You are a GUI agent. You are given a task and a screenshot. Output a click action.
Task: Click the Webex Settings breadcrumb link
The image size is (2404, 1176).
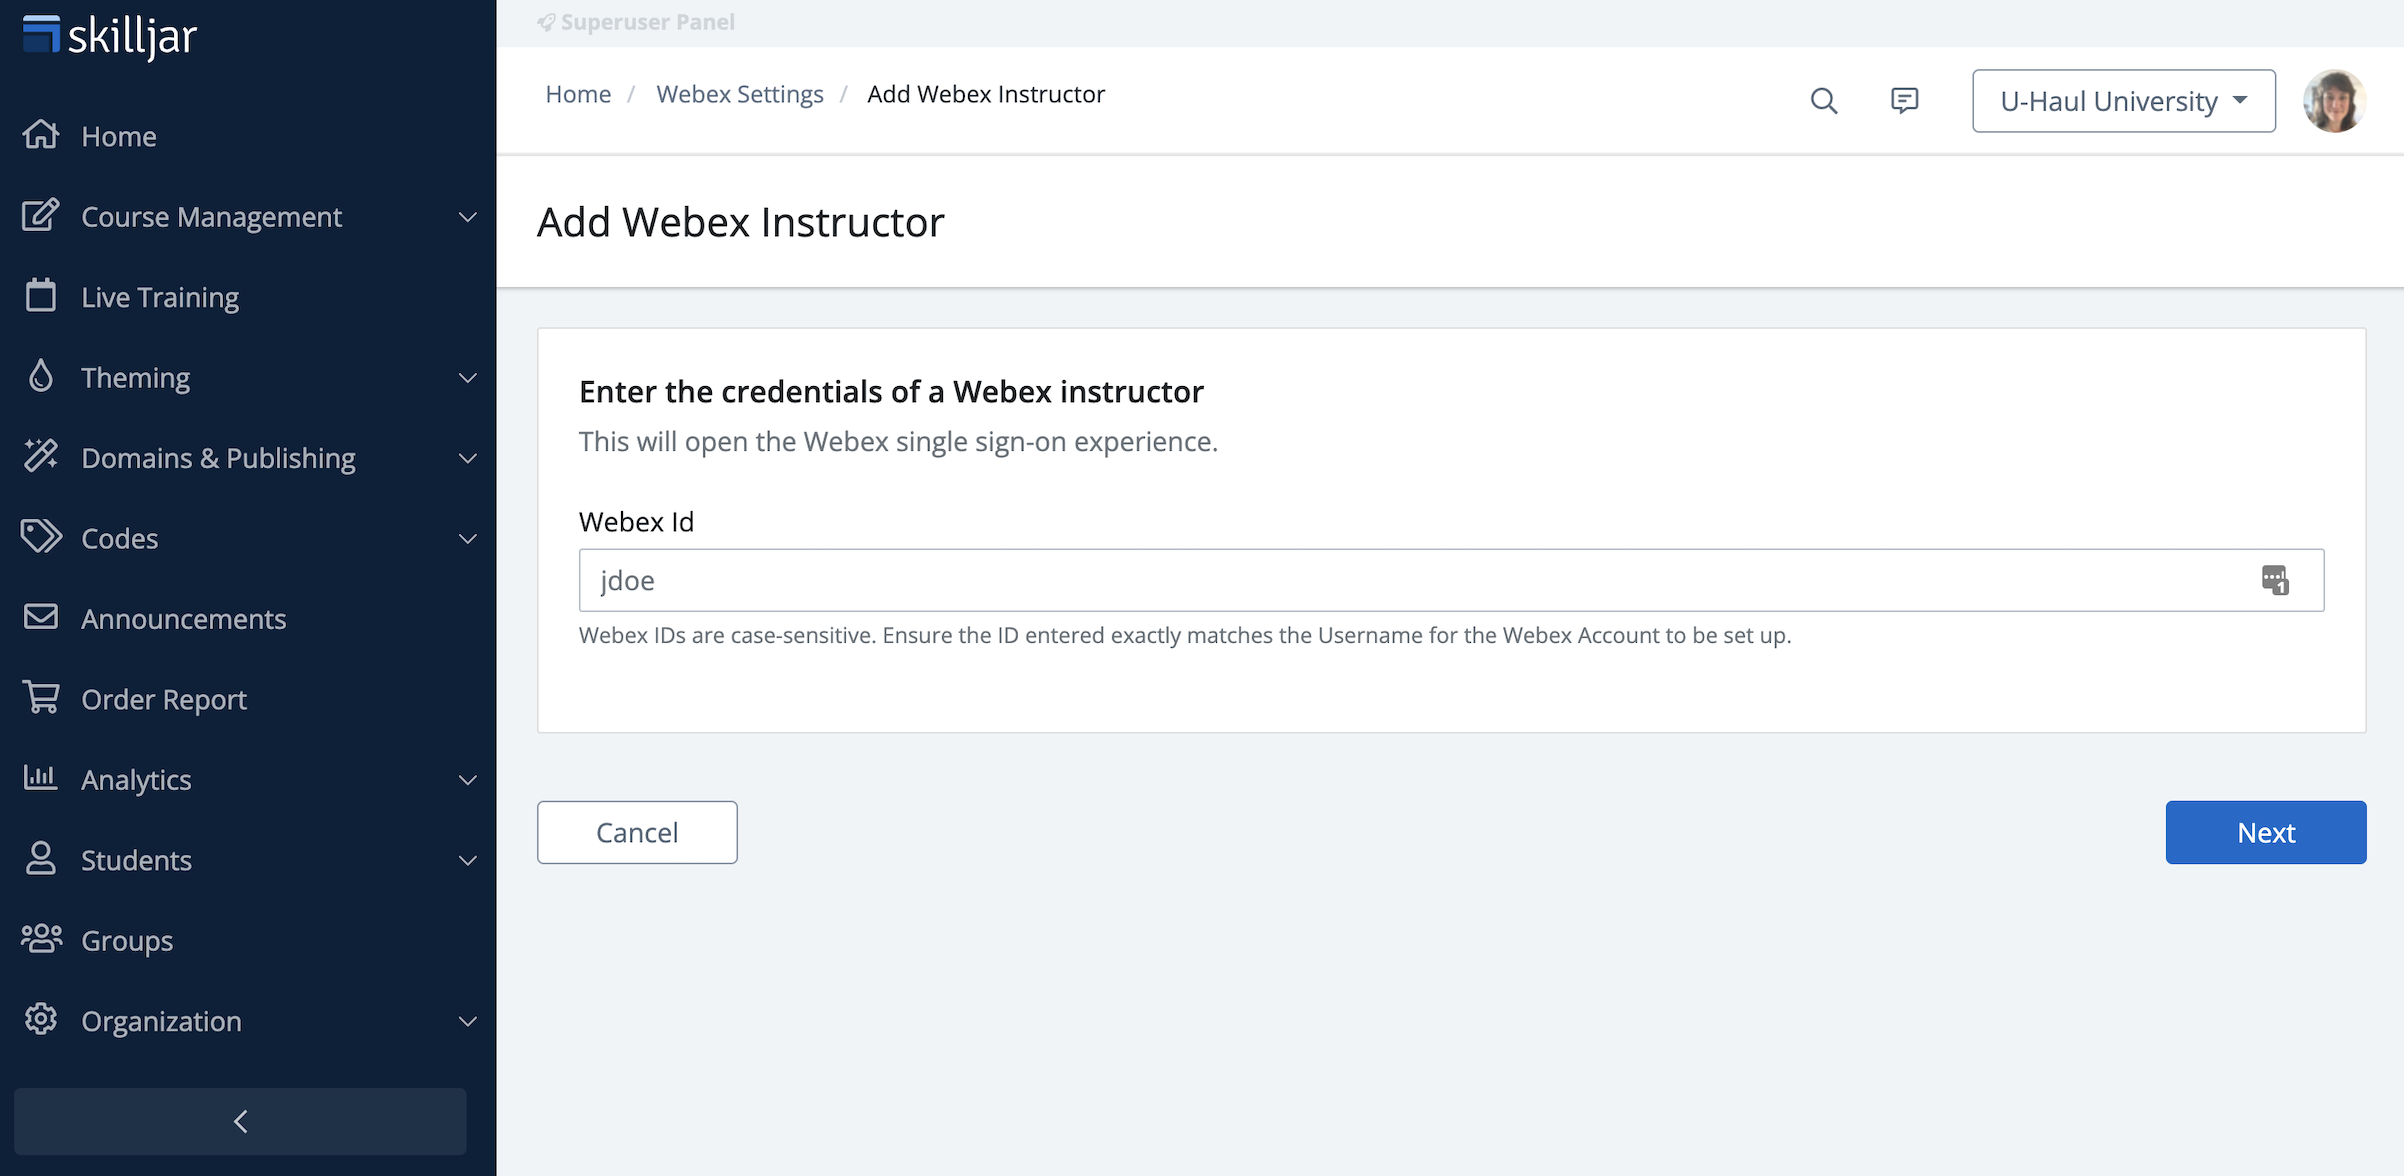coord(739,94)
